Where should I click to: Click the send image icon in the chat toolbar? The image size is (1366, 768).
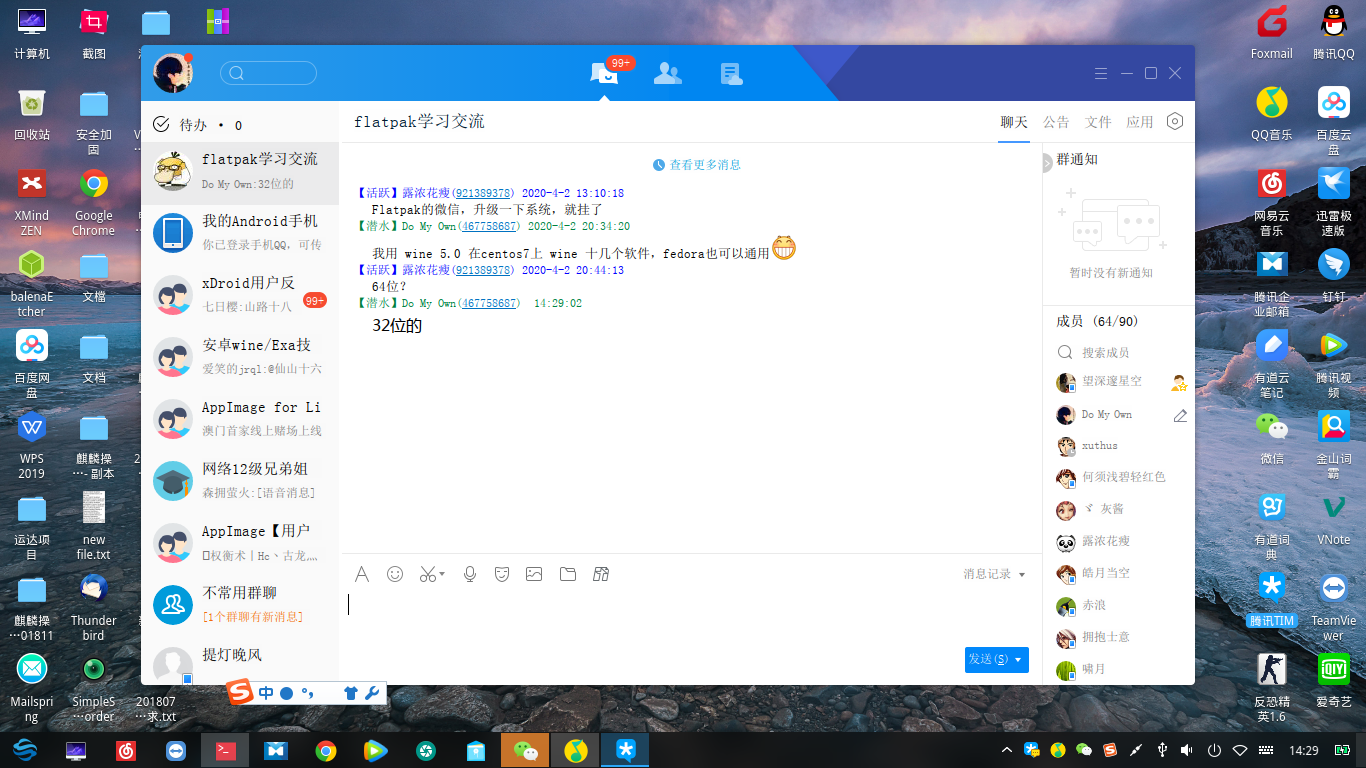click(x=534, y=574)
